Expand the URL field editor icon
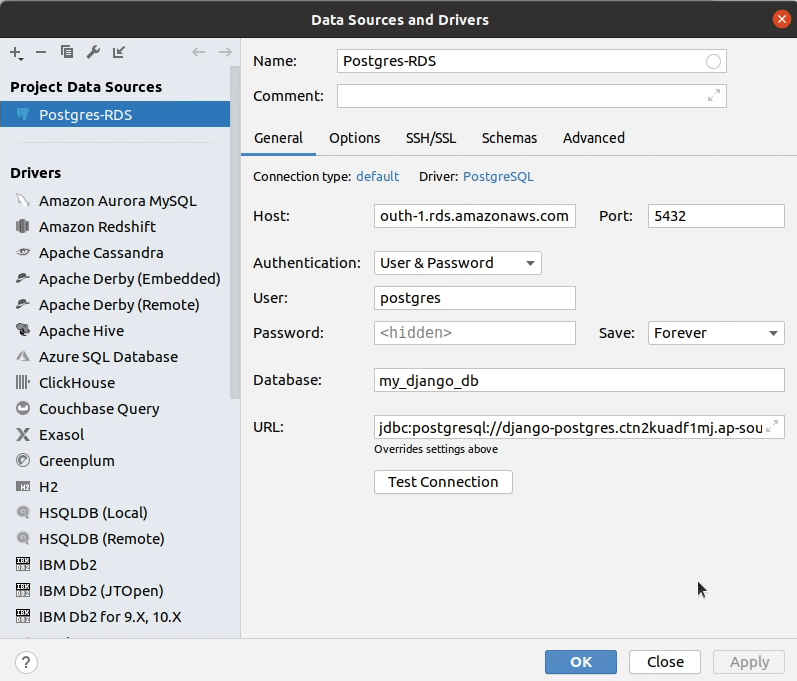The width and height of the screenshot is (797, 681). pyautogui.click(x=772, y=427)
